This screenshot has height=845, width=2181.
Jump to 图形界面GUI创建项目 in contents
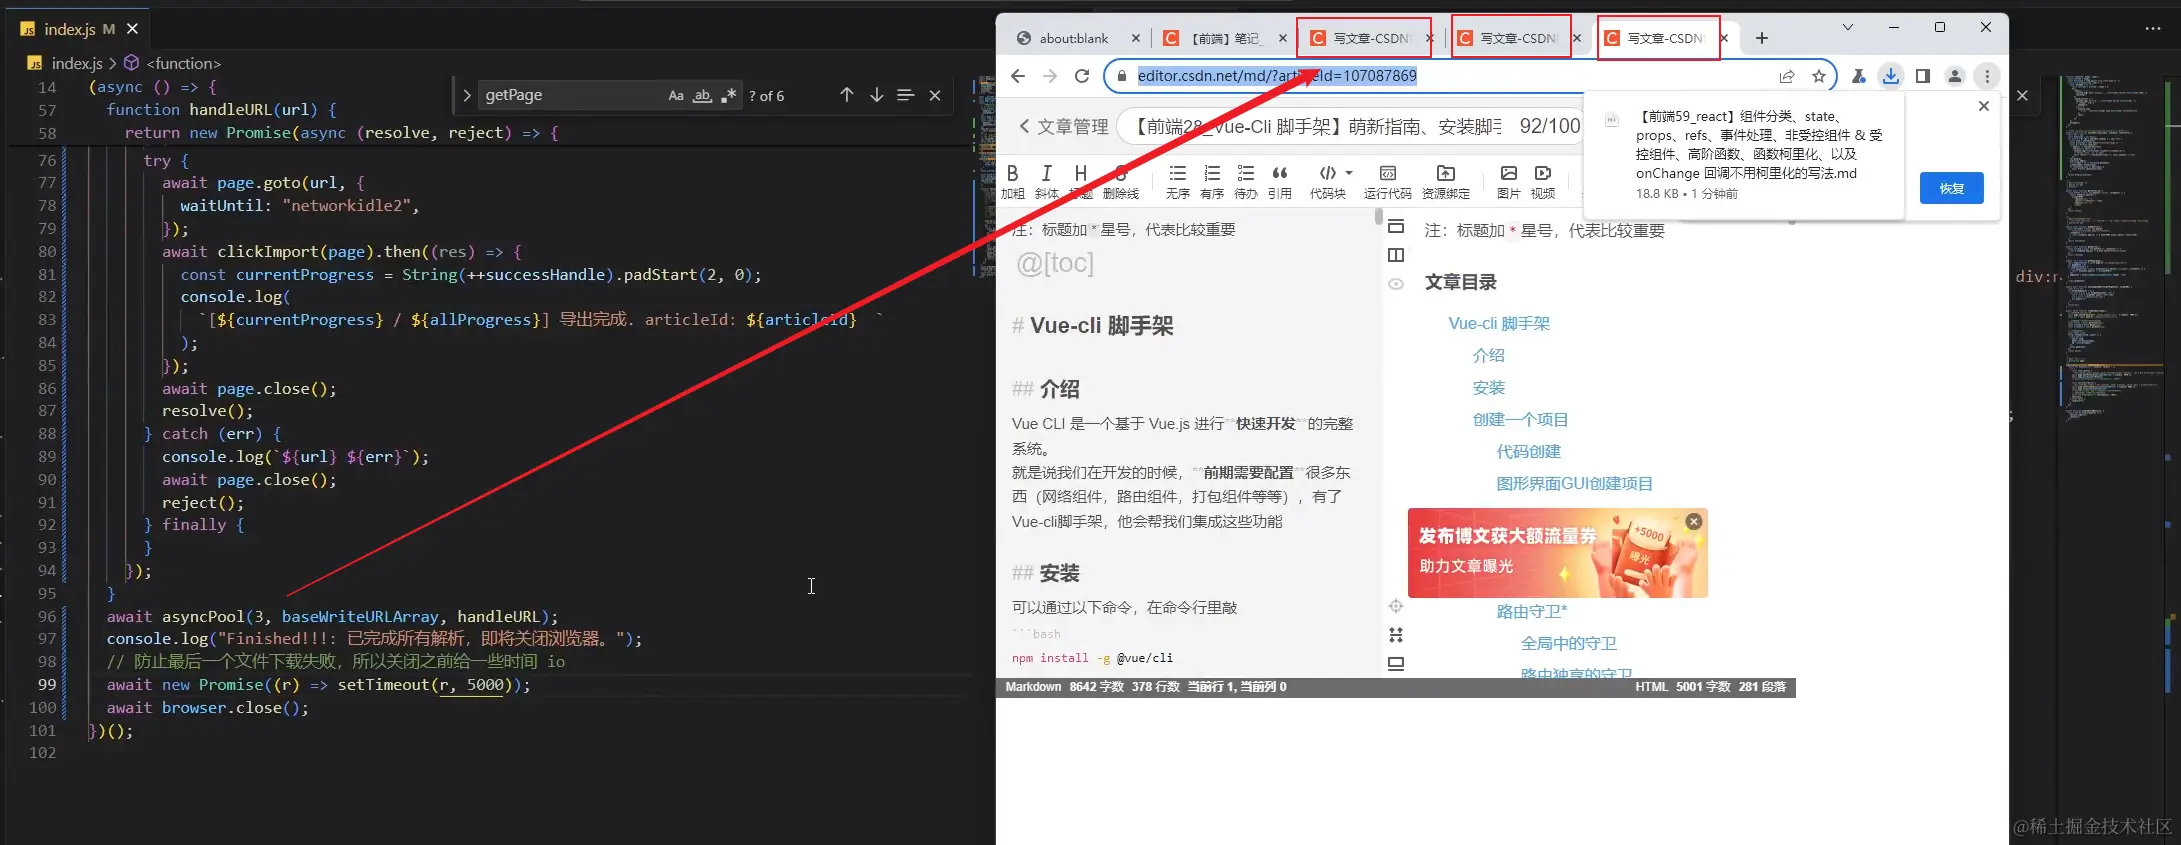point(1574,484)
